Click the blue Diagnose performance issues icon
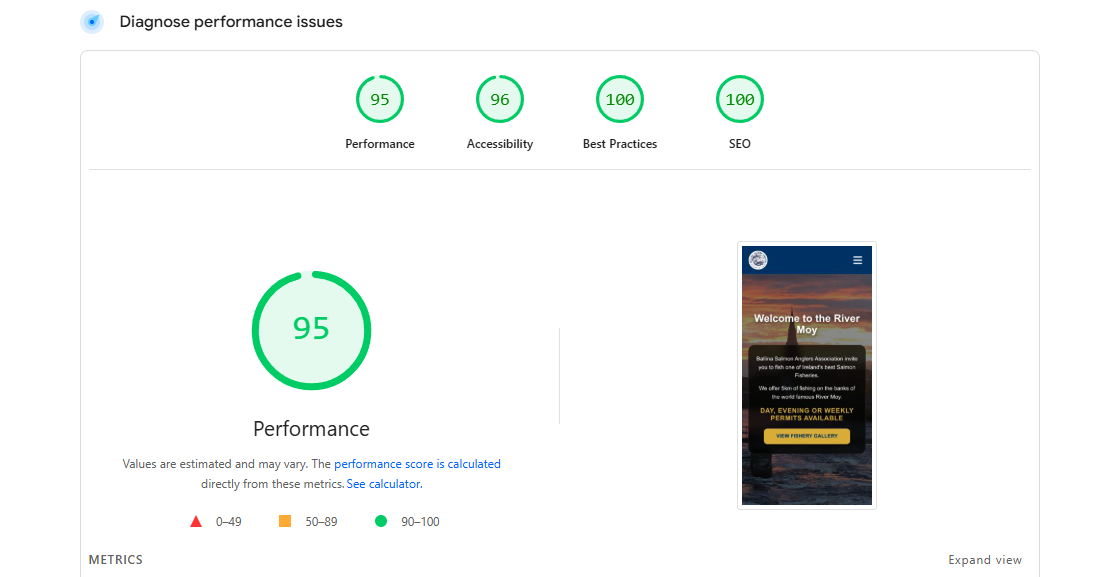The width and height of the screenshot is (1102, 577). 92,22
